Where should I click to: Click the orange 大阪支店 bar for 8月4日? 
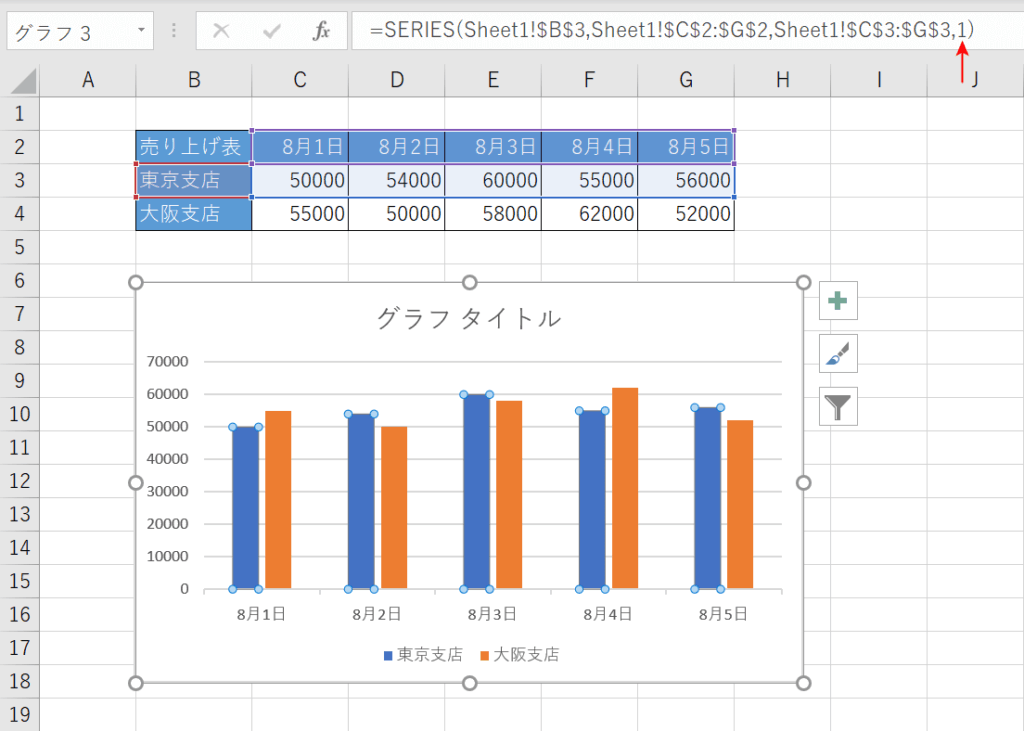pos(625,490)
